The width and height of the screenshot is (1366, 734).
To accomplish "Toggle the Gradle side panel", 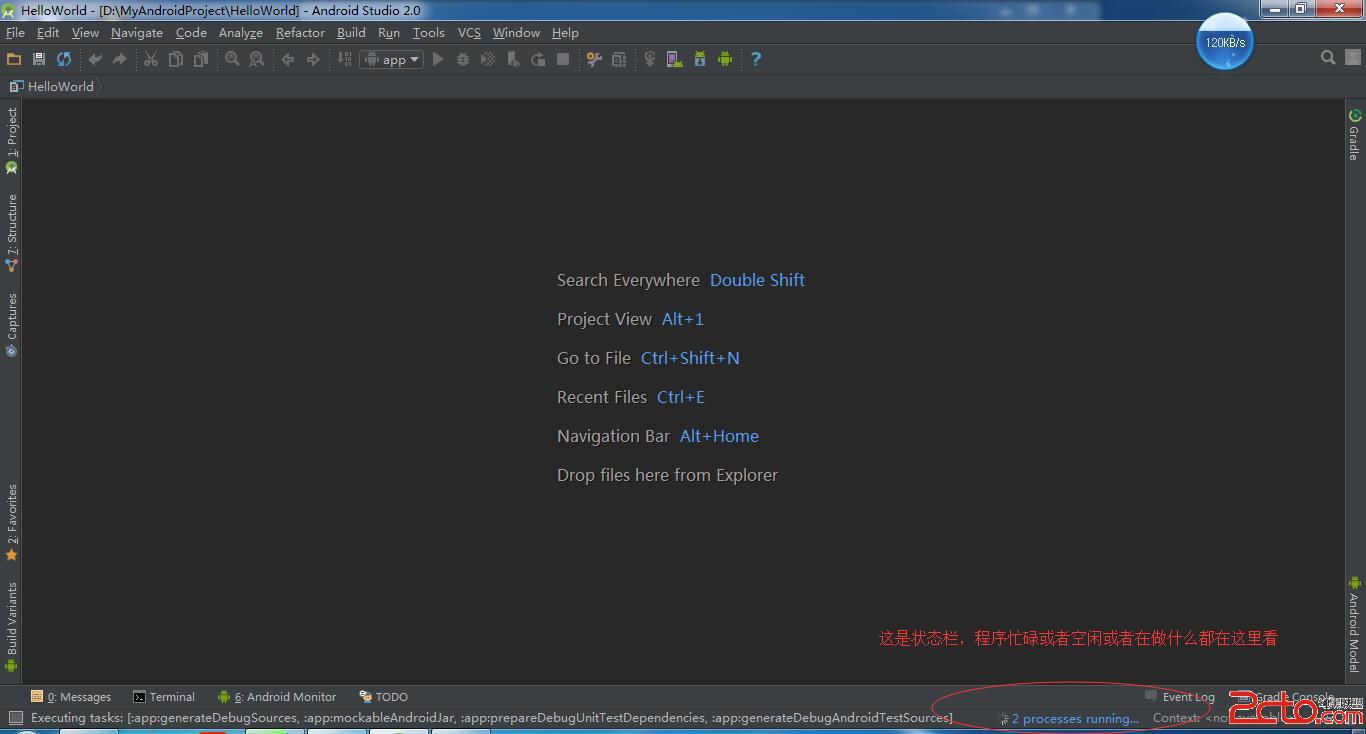I will click(1354, 135).
